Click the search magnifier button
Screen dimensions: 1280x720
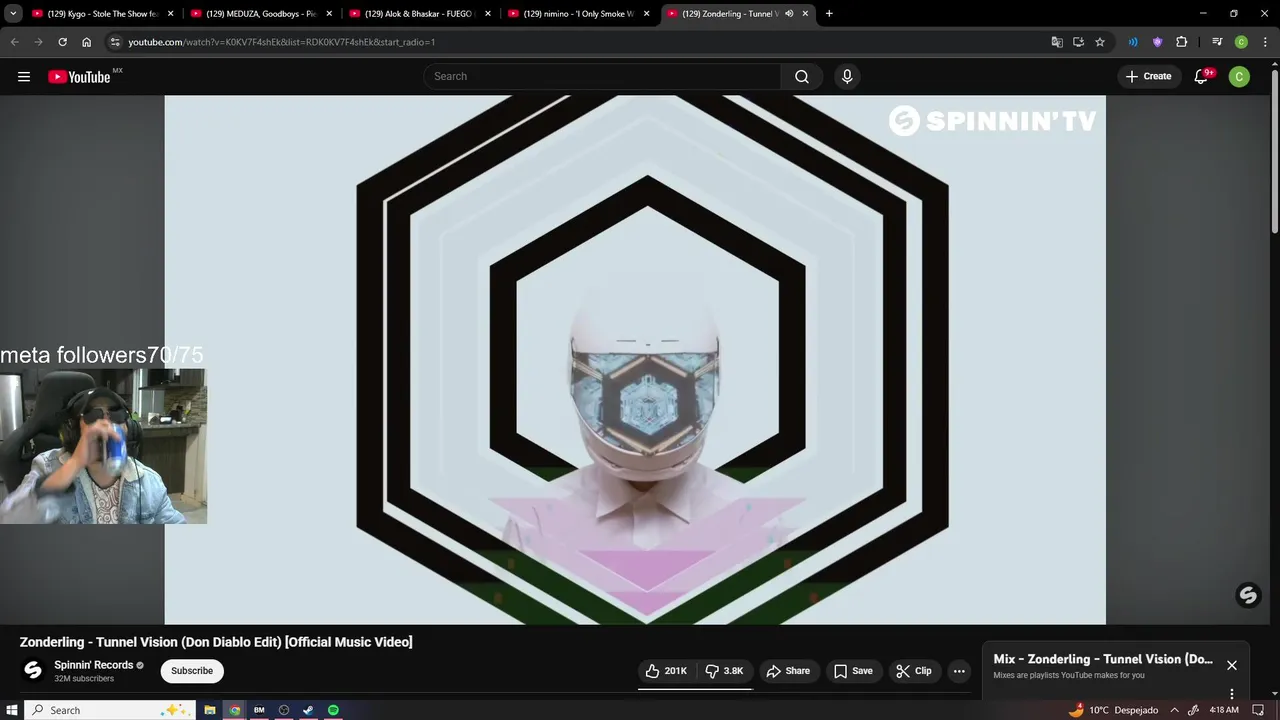[x=802, y=77]
